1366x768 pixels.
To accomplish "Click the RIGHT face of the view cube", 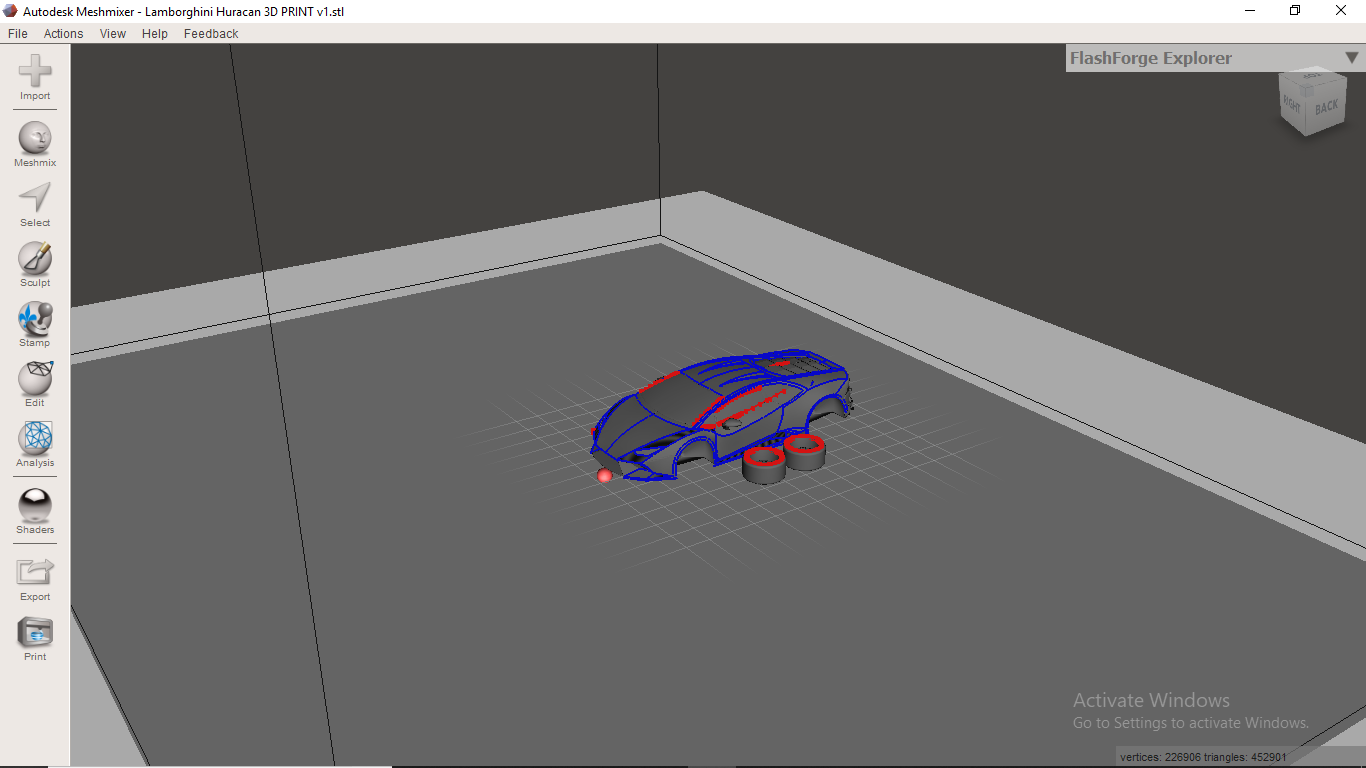I will pos(1291,103).
